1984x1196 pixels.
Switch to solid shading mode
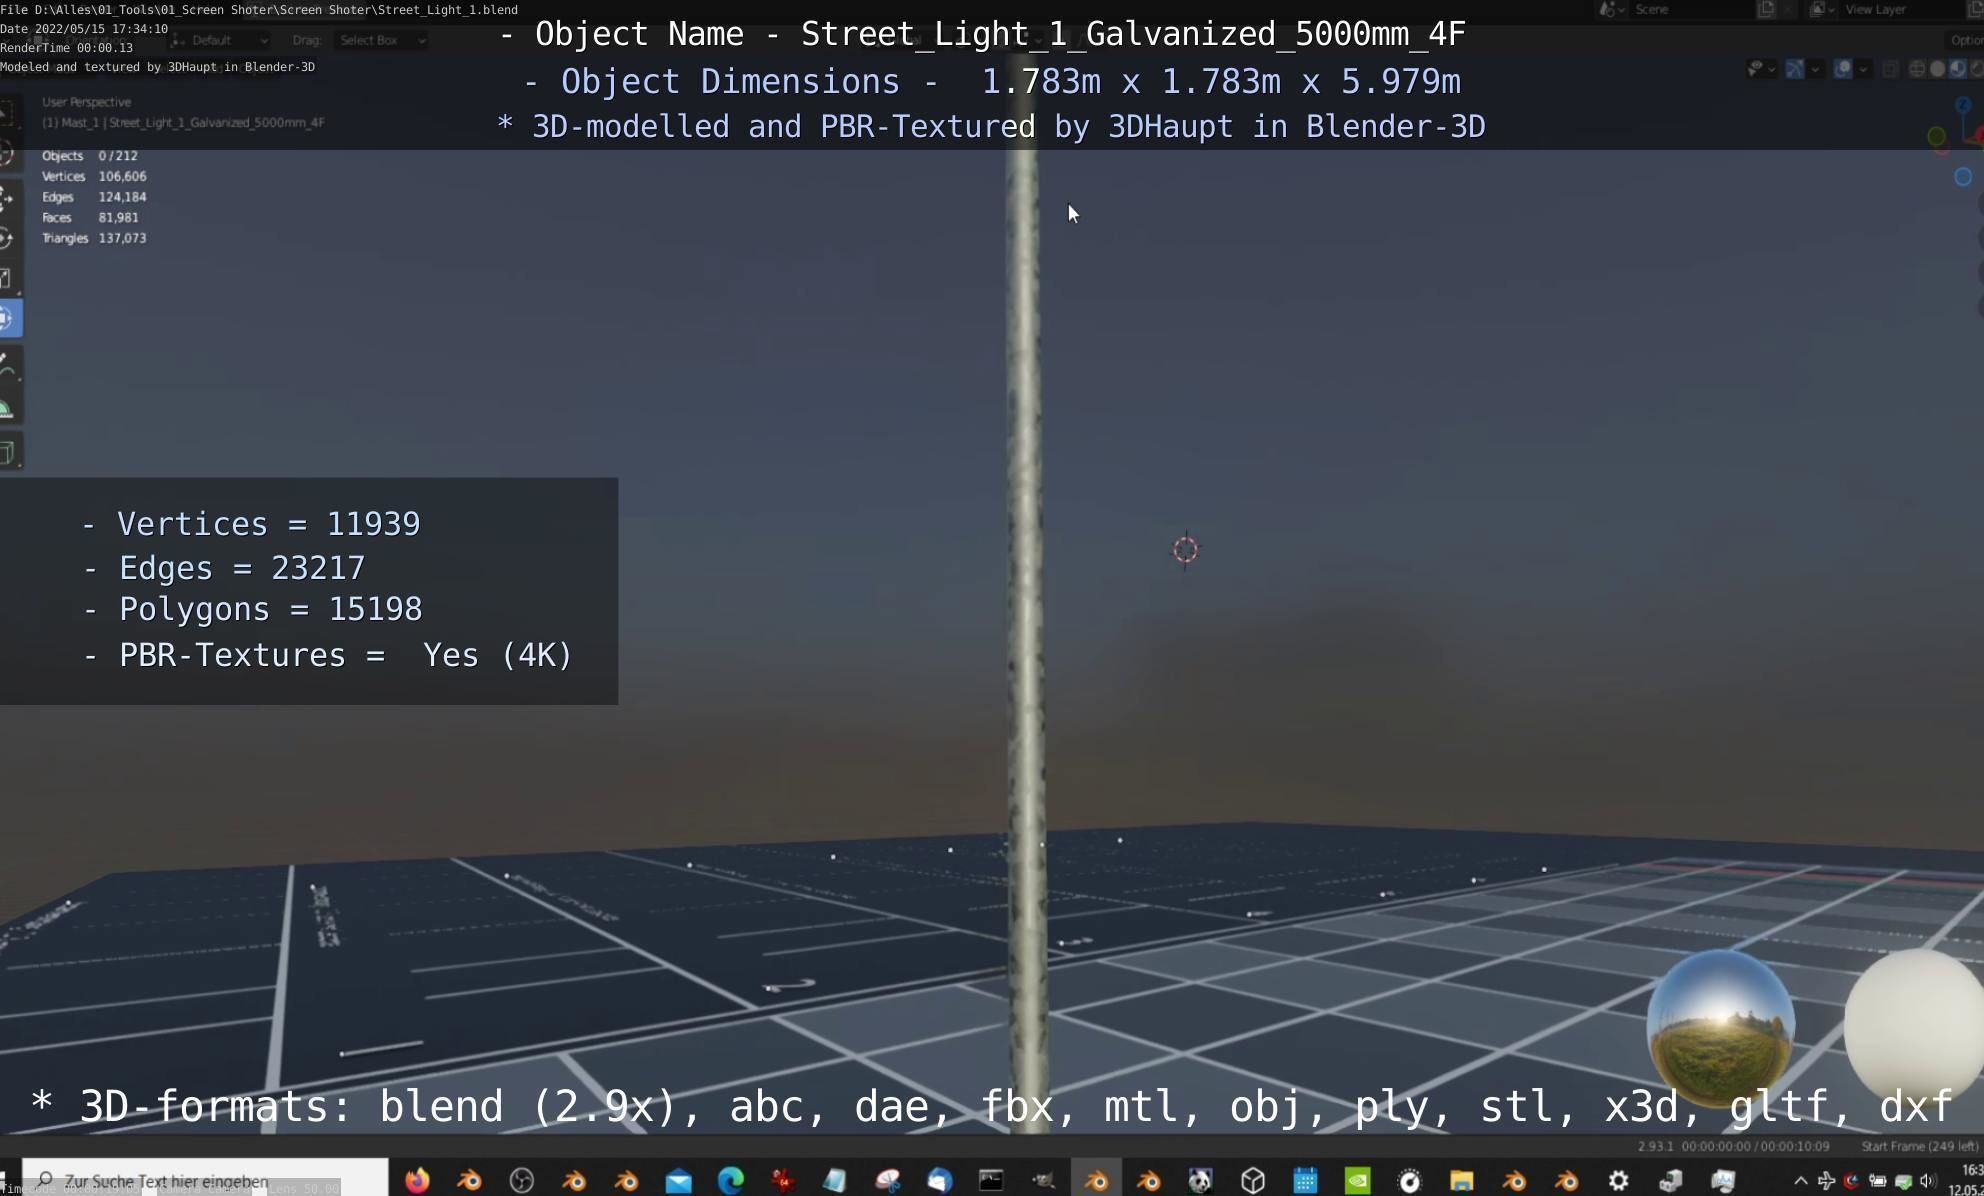coord(1937,69)
